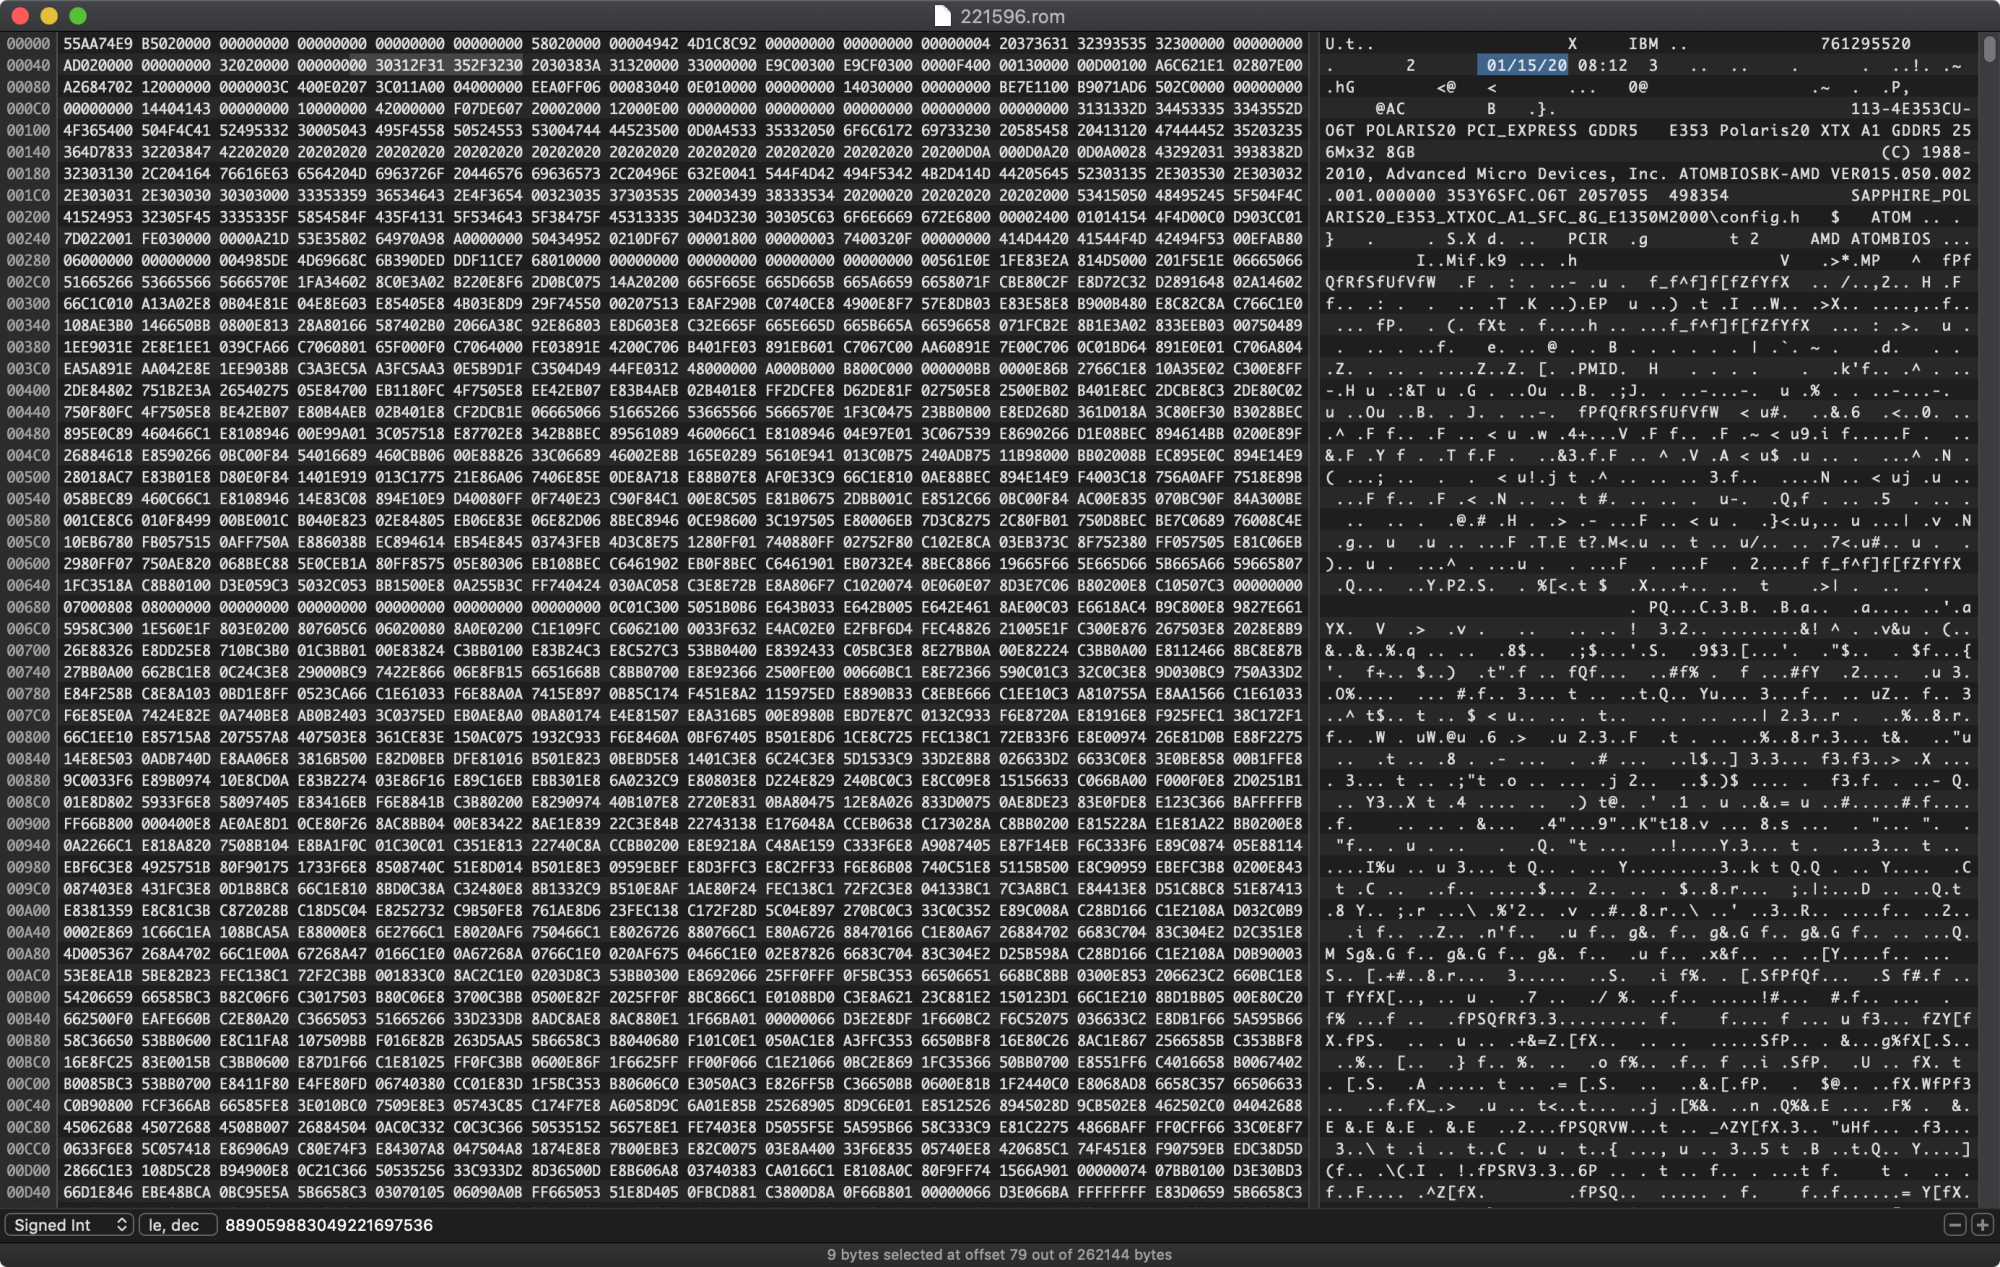Open the 'le, dec' endianness format selector

pos(177,1225)
